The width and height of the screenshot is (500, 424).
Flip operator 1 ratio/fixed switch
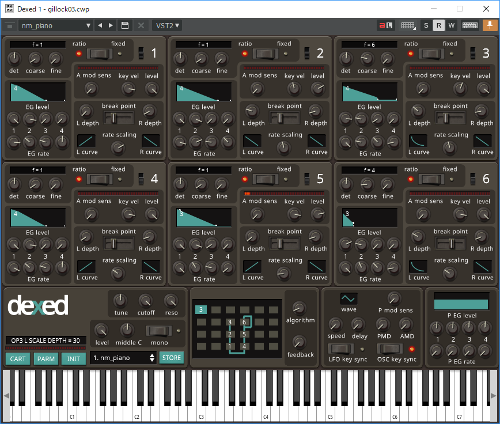100,54
